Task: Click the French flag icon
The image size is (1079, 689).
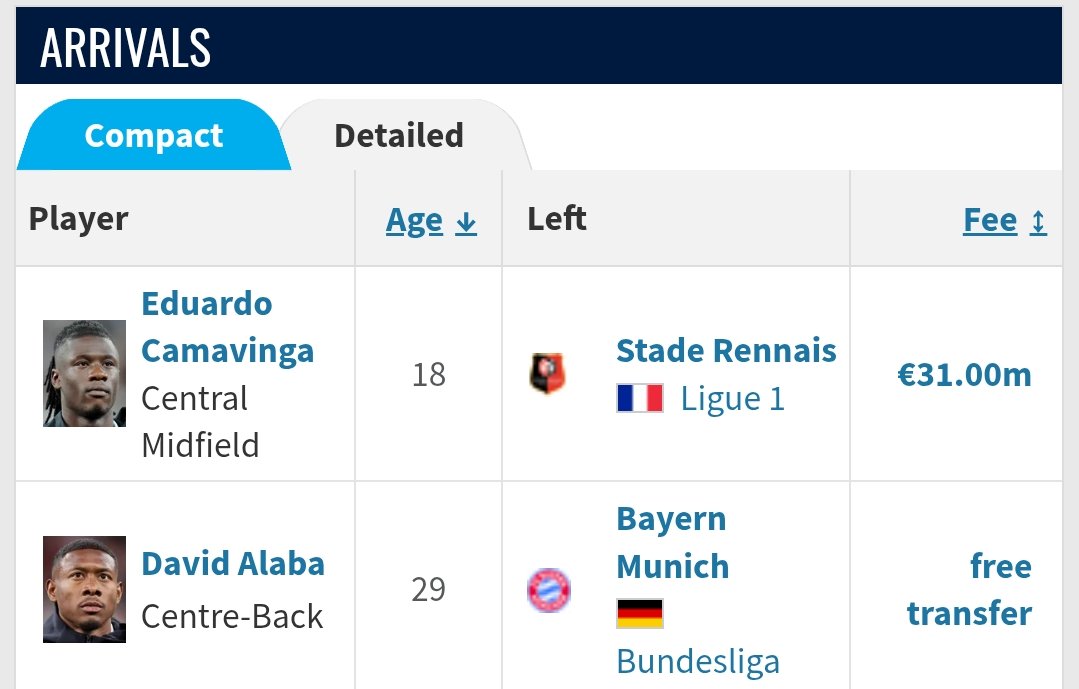Action: coord(640,398)
